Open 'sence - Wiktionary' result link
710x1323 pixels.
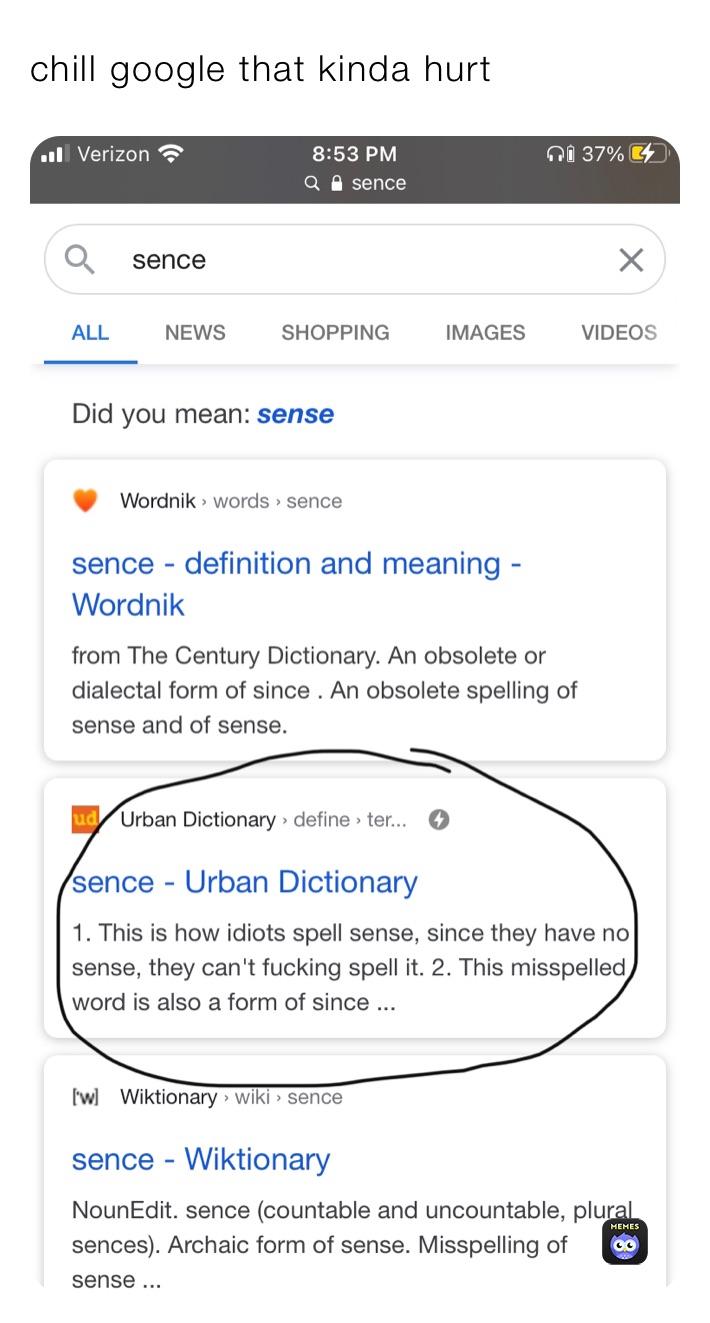click(201, 1159)
